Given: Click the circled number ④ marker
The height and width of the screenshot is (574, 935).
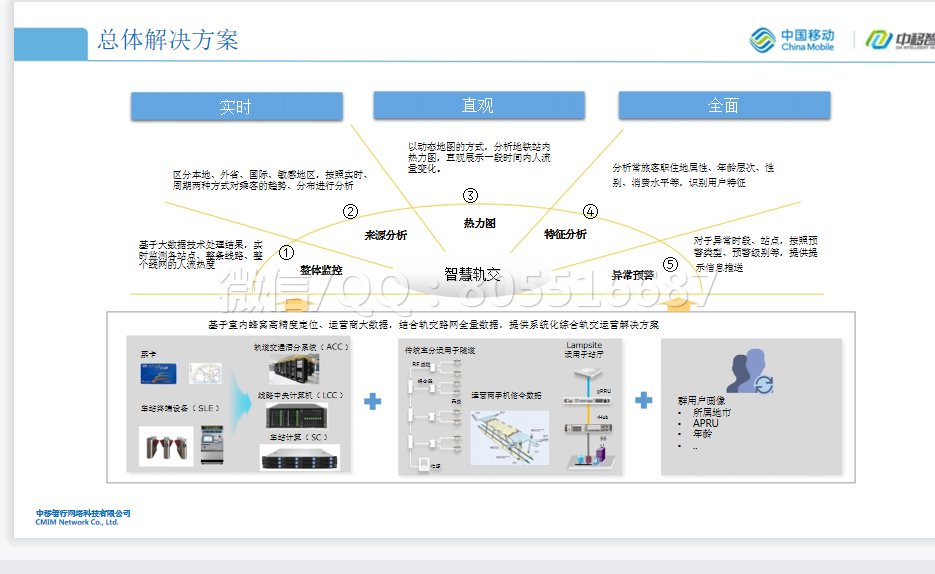Looking at the screenshot, I should (590, 212).
